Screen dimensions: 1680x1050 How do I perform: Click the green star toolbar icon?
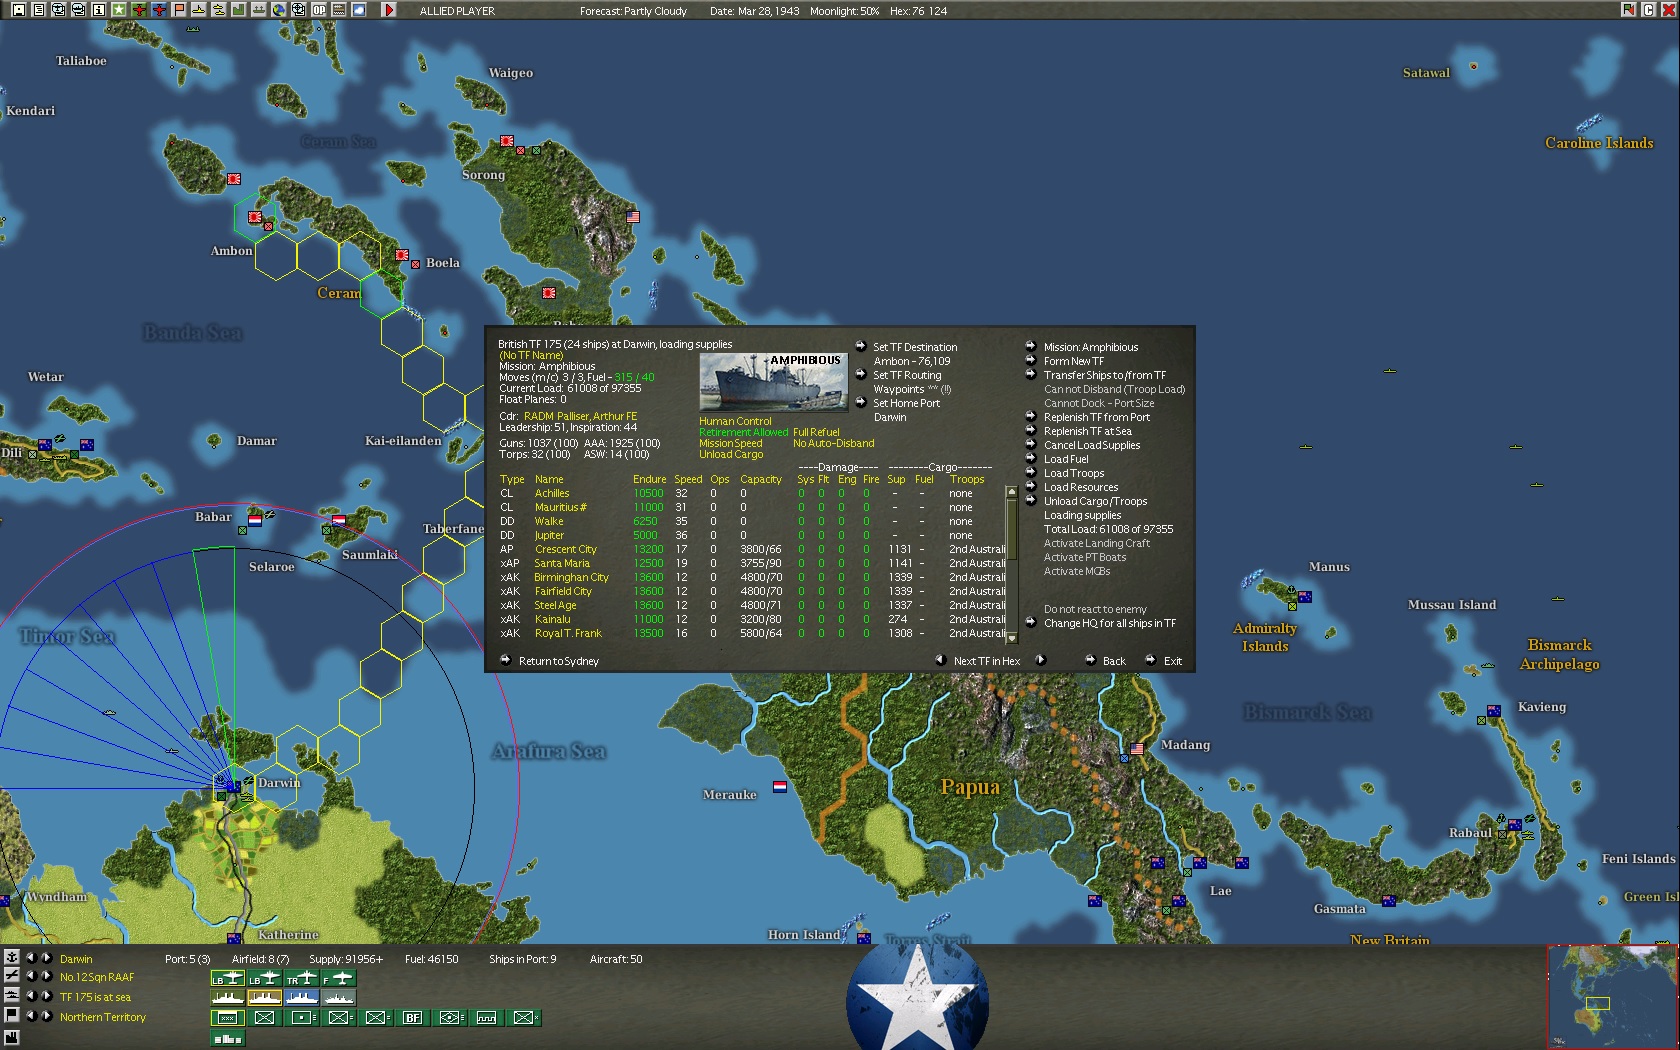(118, 10)
